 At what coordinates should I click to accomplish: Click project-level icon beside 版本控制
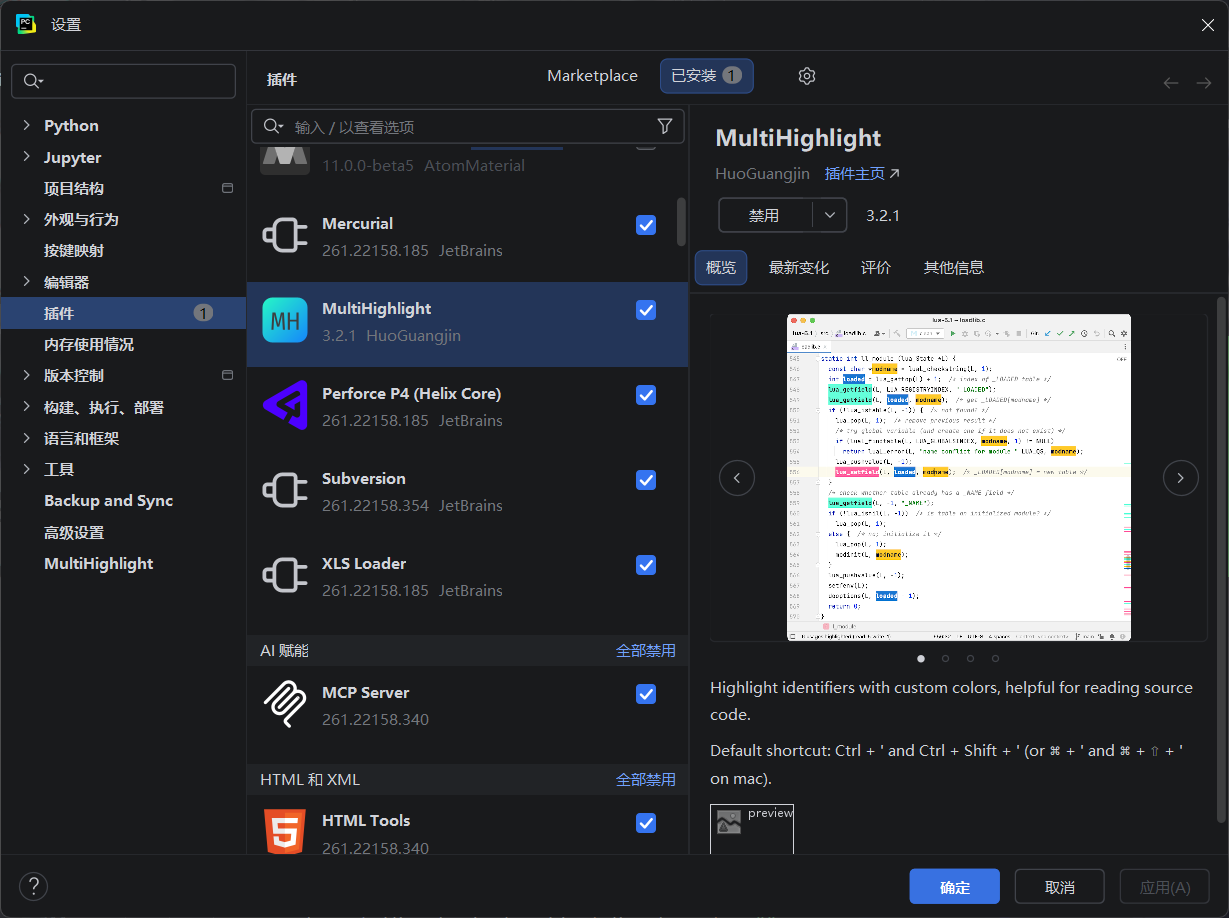[227, 375]
